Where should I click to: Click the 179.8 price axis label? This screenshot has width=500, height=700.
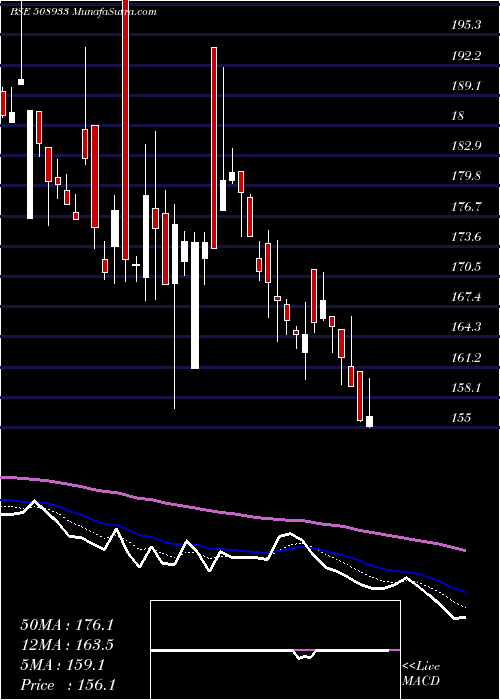pos(466,175)
